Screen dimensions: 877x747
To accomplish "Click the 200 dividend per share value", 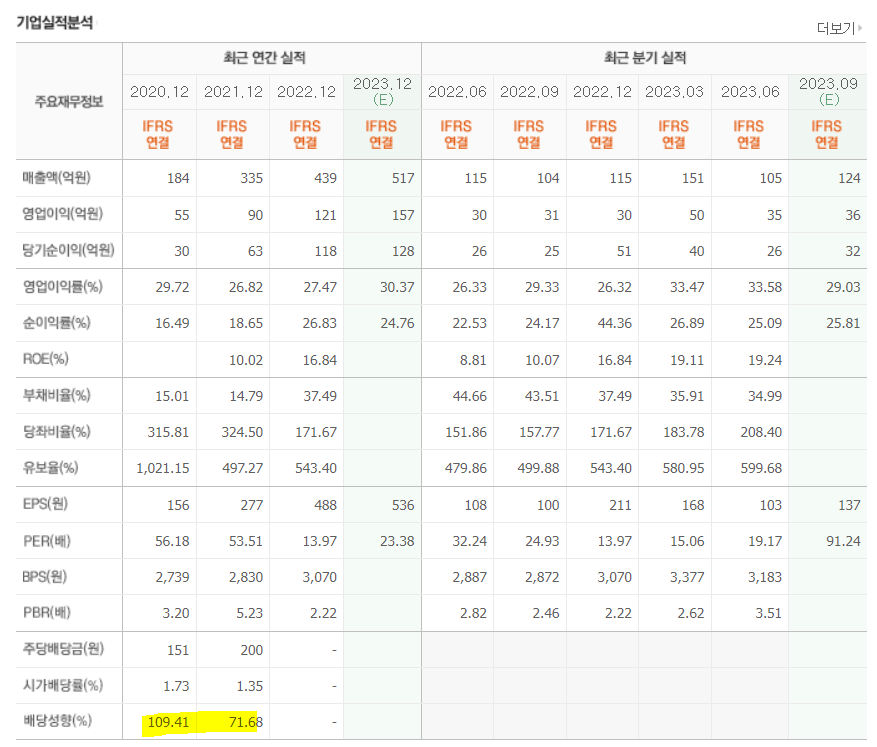I will (x=252, y=650).
